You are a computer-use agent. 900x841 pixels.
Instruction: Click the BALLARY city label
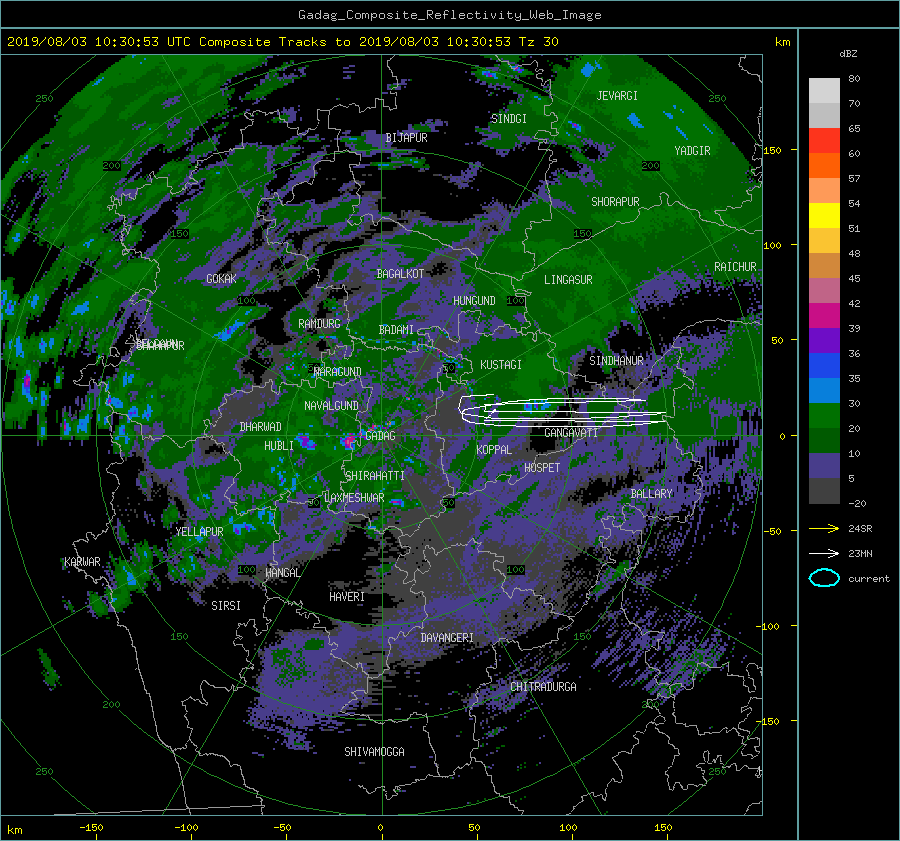[x=651, y=494]
